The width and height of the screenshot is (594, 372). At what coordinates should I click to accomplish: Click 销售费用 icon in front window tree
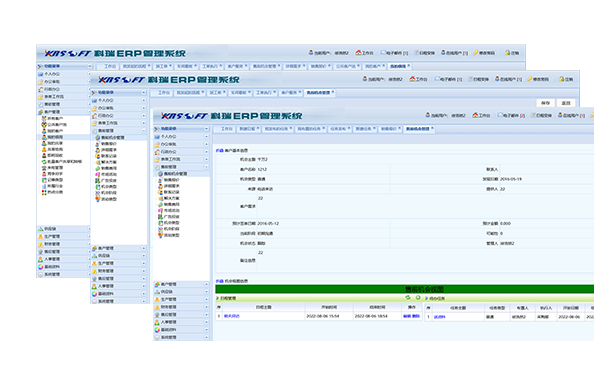[160, 204]
